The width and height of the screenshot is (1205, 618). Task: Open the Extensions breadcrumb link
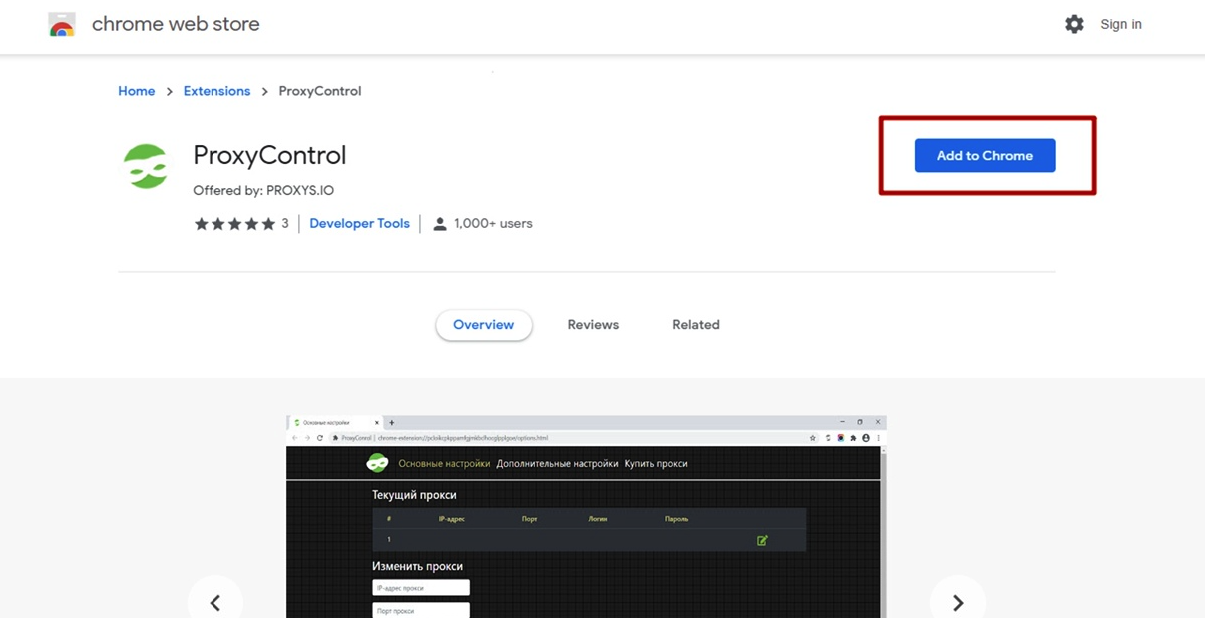point(216,90)
